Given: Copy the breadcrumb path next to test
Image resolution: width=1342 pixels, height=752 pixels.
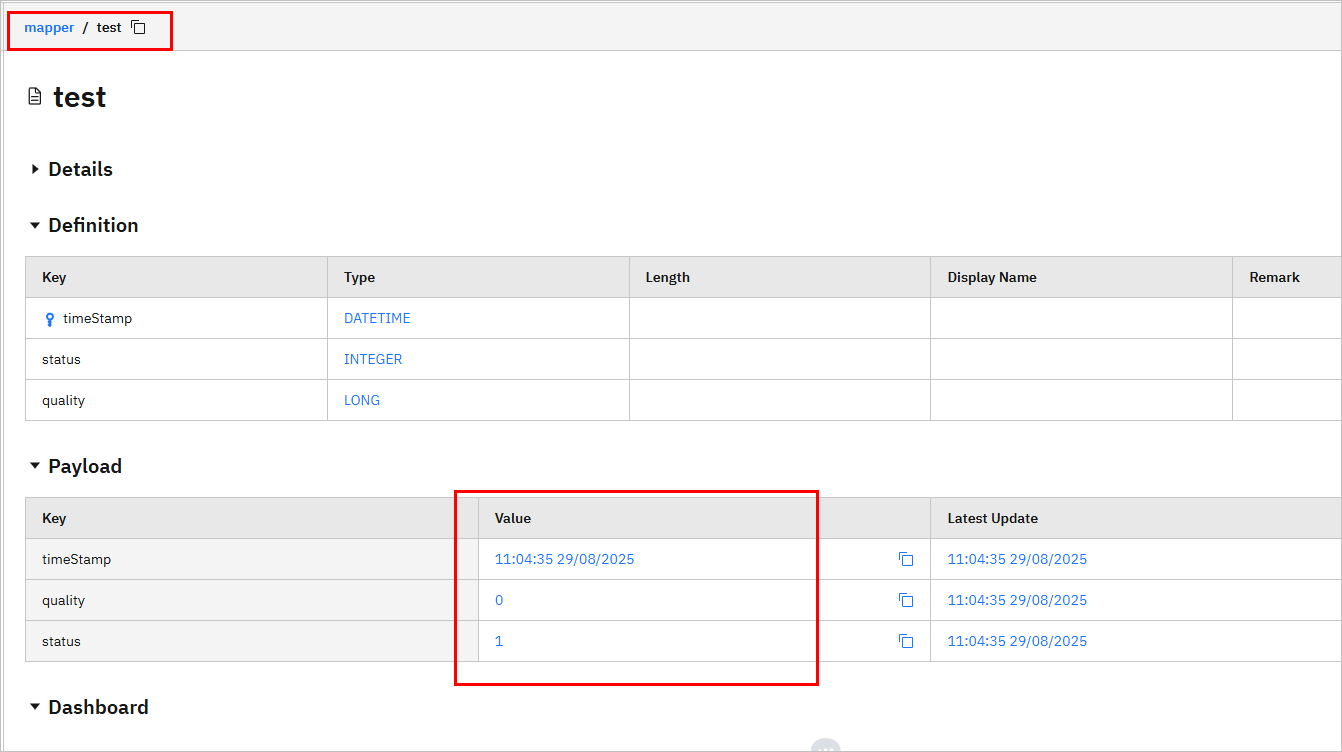Looking at the screenshot, I should click(x=139, y=28).
